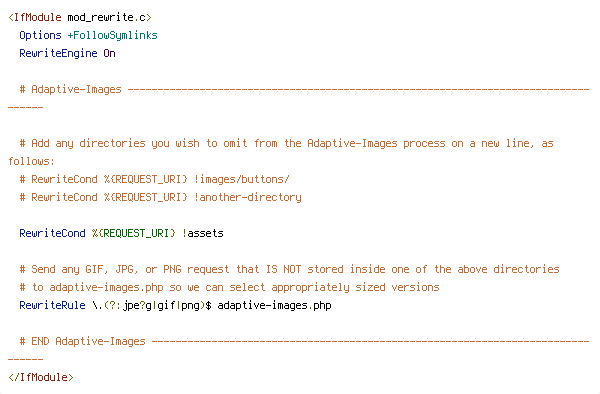Click the commented '!images/buttons/' pattern
600x394 pixels.
click(x=241, y=179)
